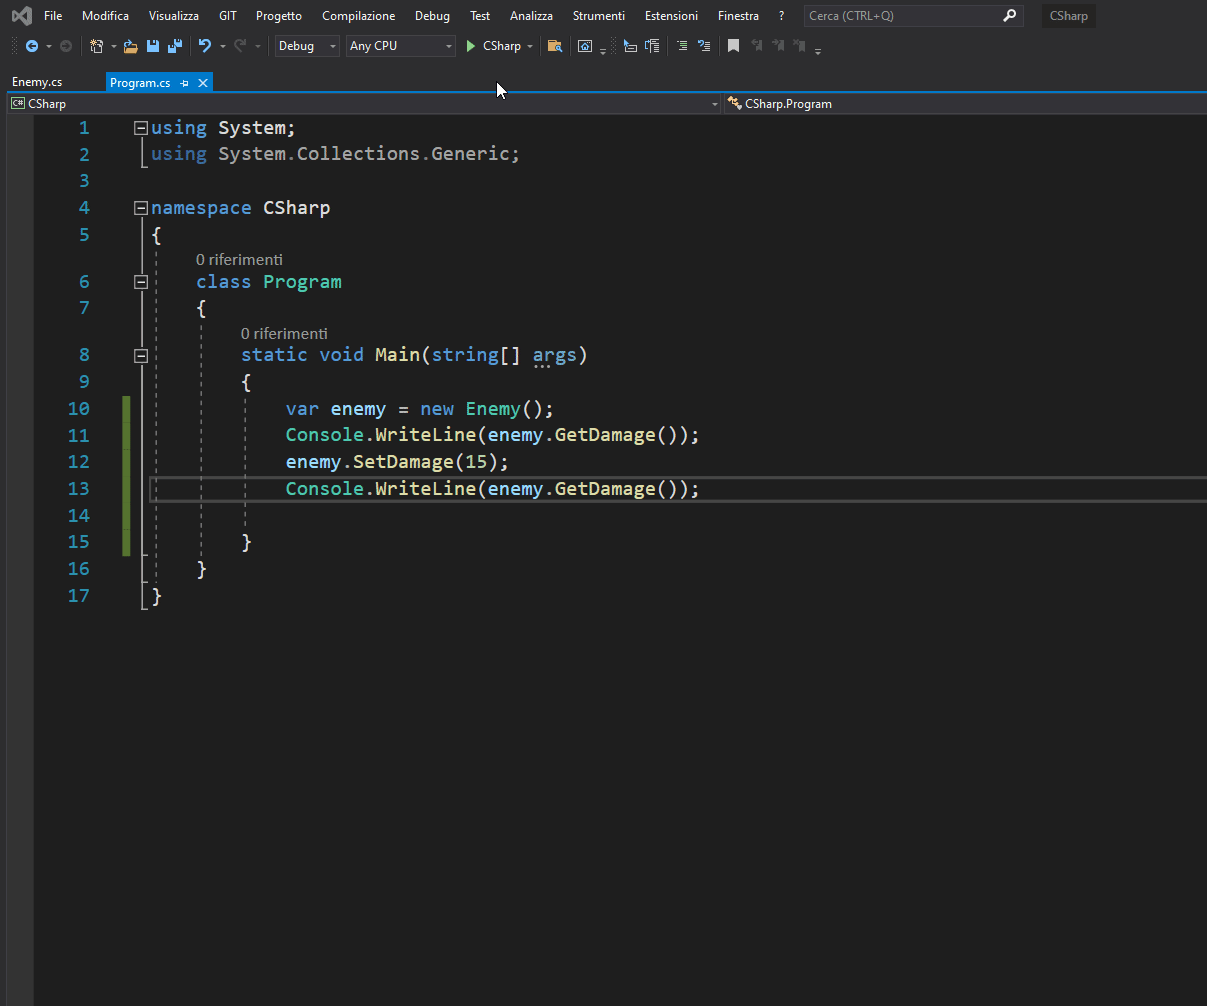Open the Any CPU platform dropdown
Image resolution: width=1207 pixels, height=1006 pixels.
coord(400,46)
